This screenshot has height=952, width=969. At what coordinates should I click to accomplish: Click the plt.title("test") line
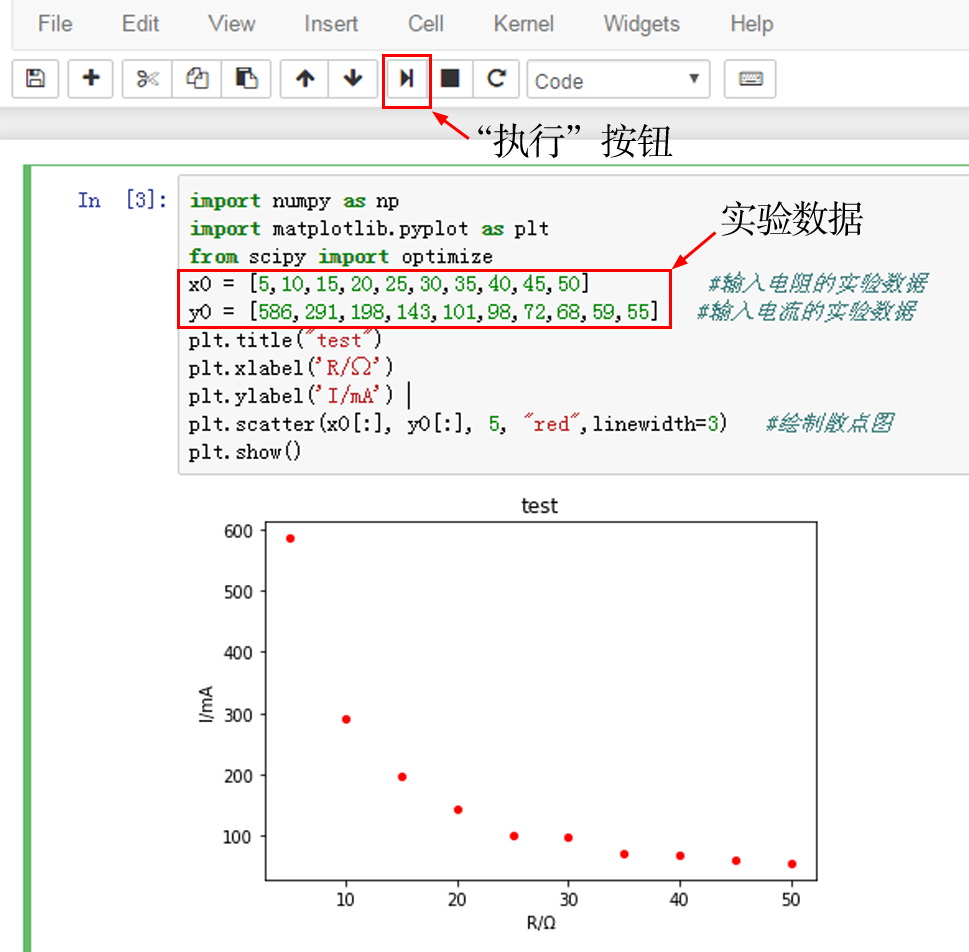click(285, 340)
